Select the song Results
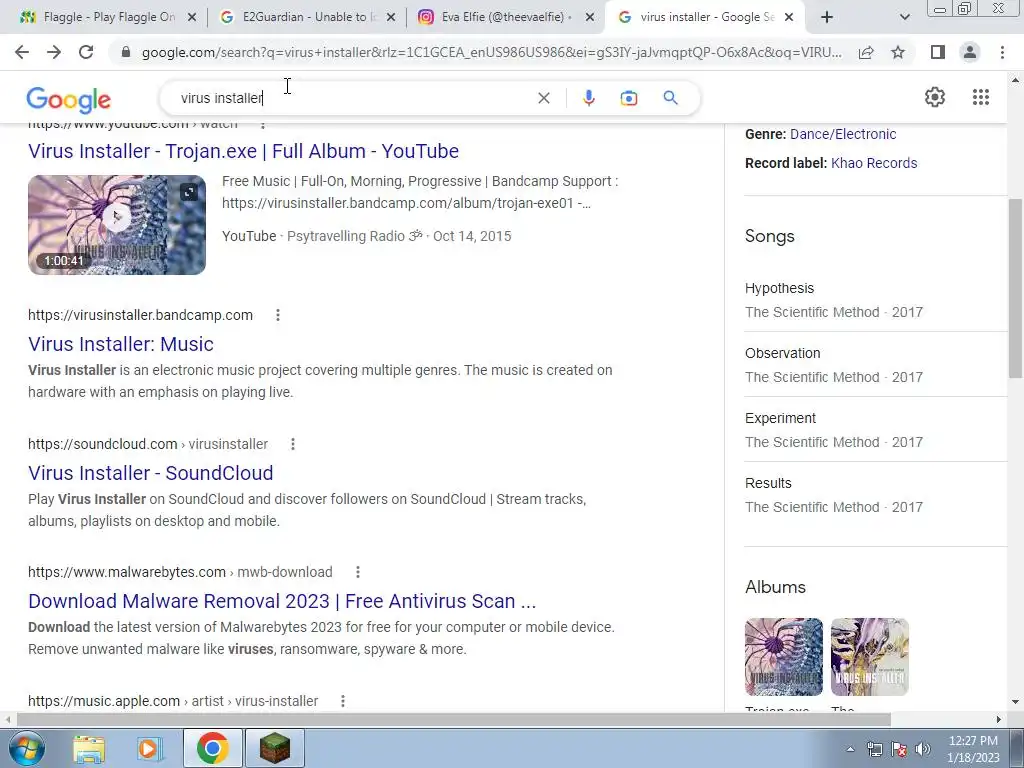This screenshot has width=1024, height=768. click(x=768, y=483)
